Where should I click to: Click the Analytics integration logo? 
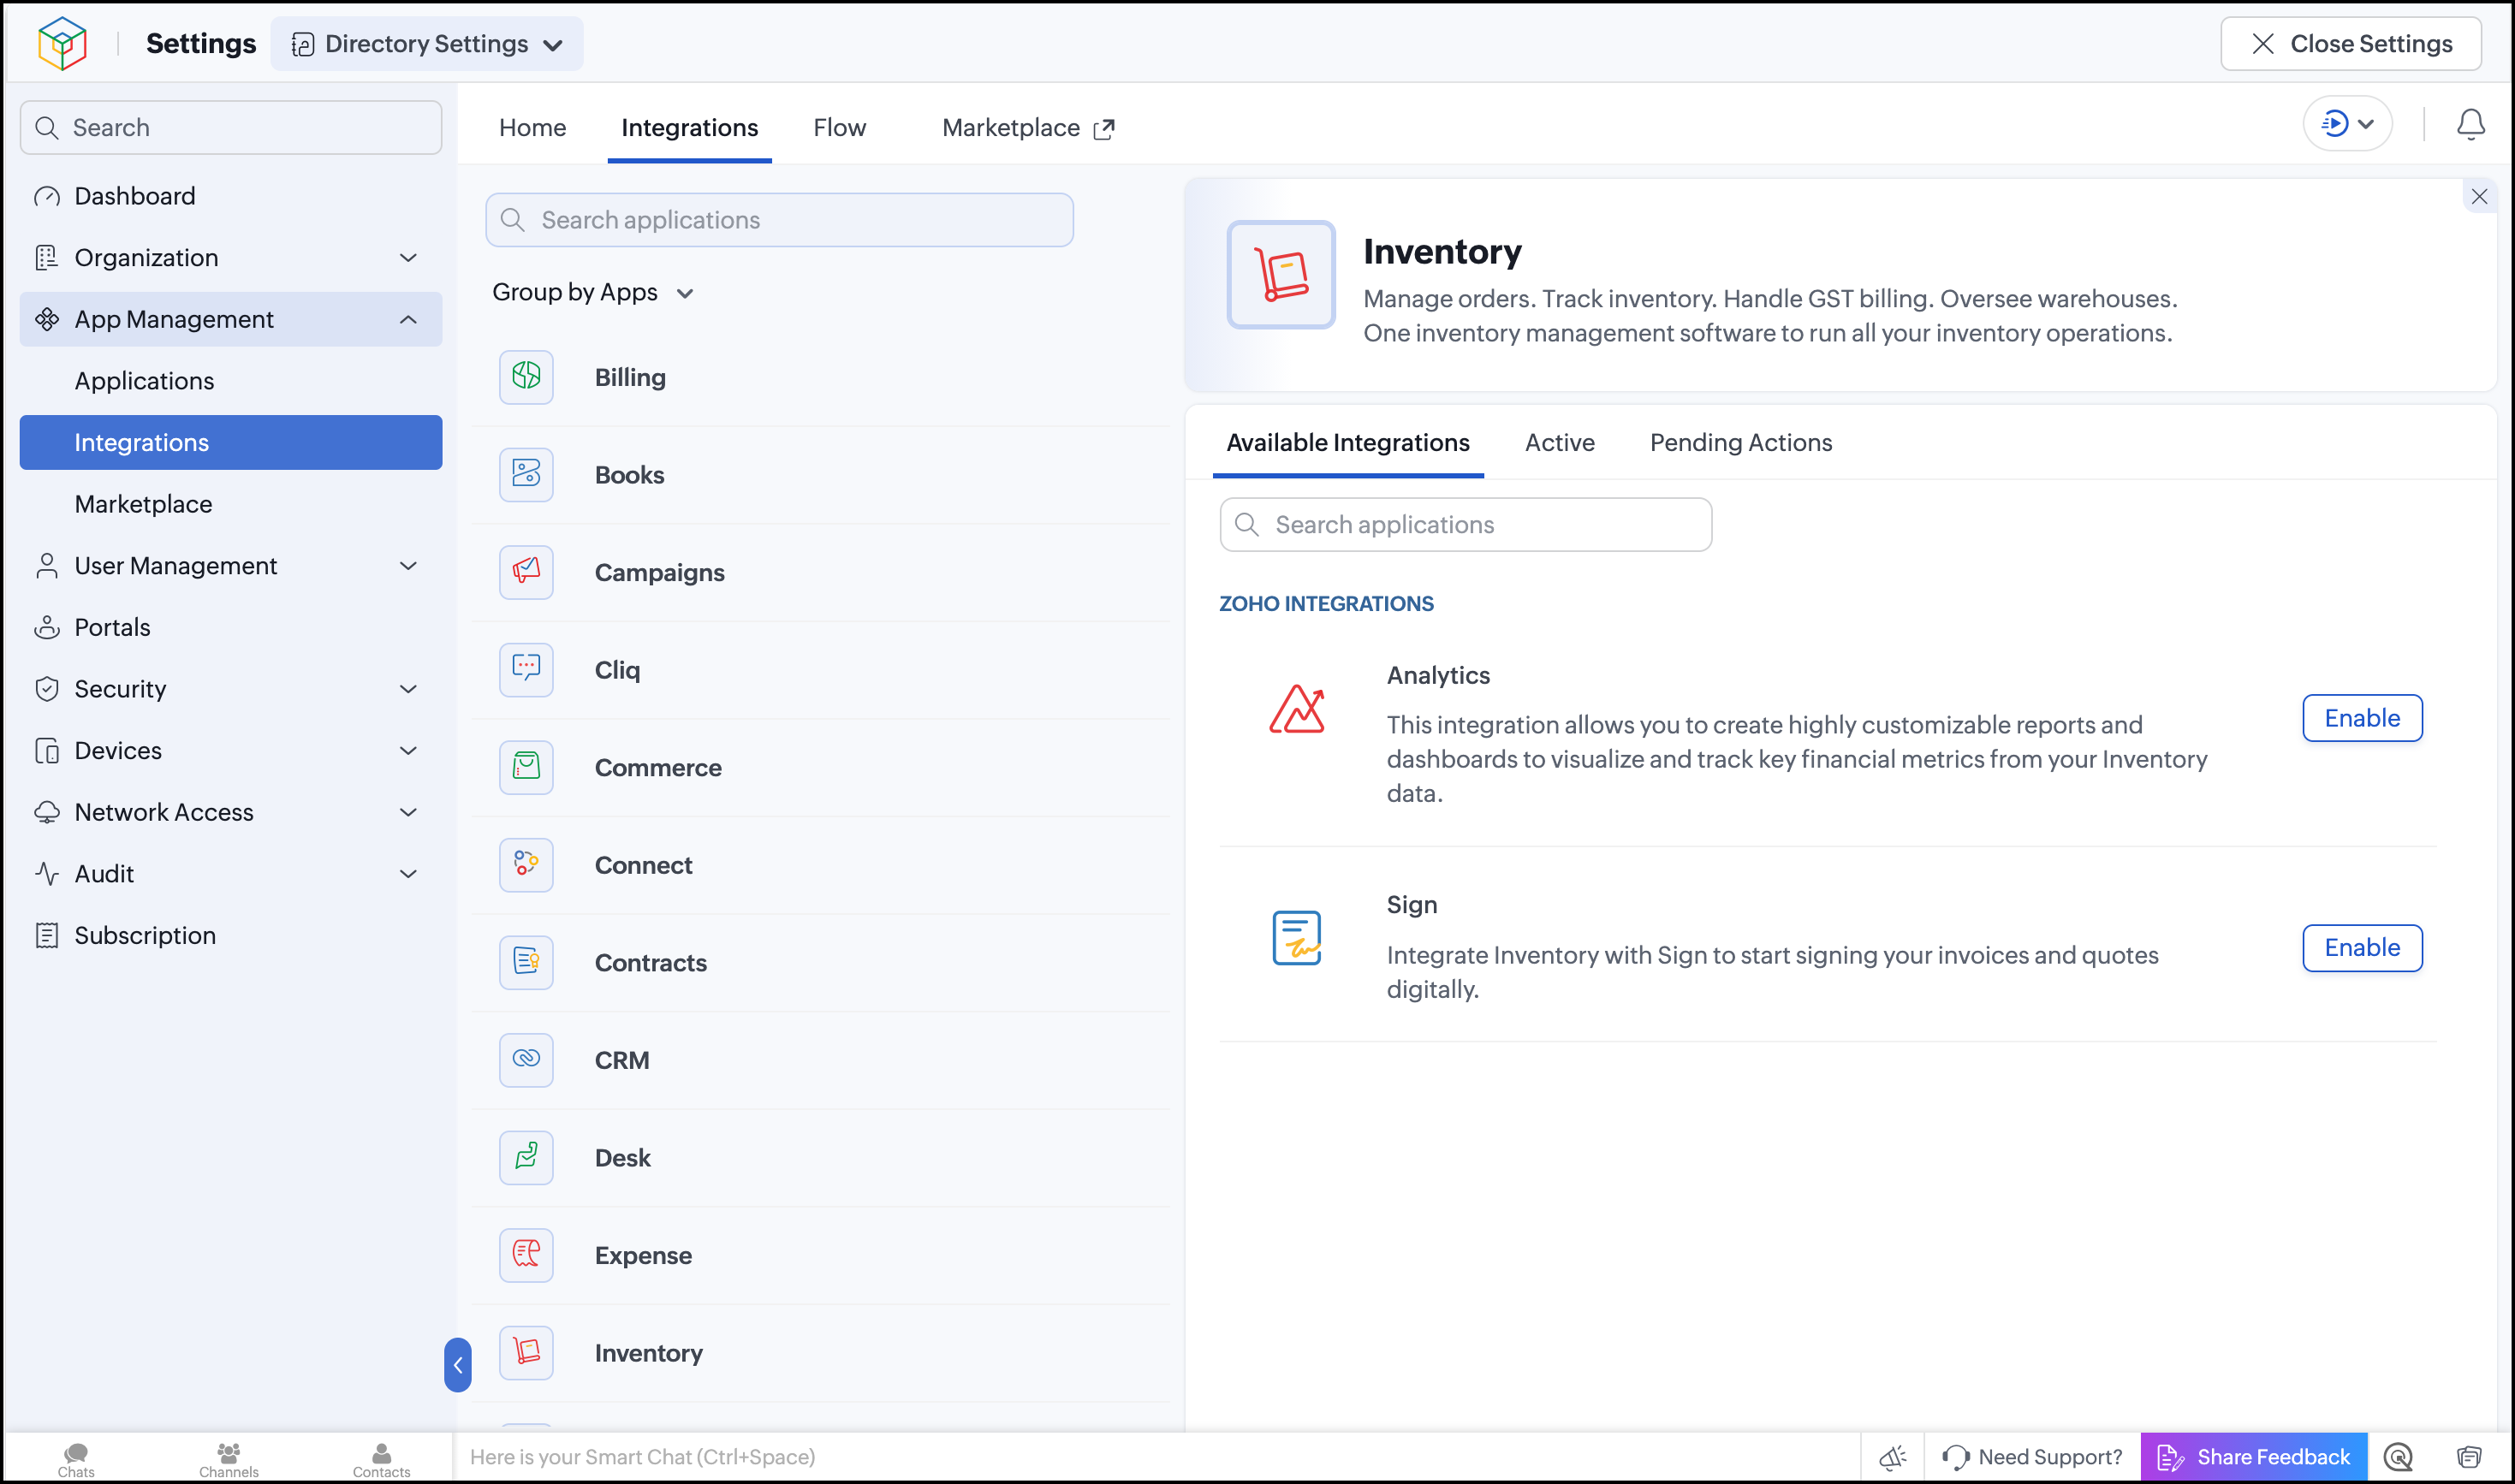pyautogui.click(x=1297, y=709)
